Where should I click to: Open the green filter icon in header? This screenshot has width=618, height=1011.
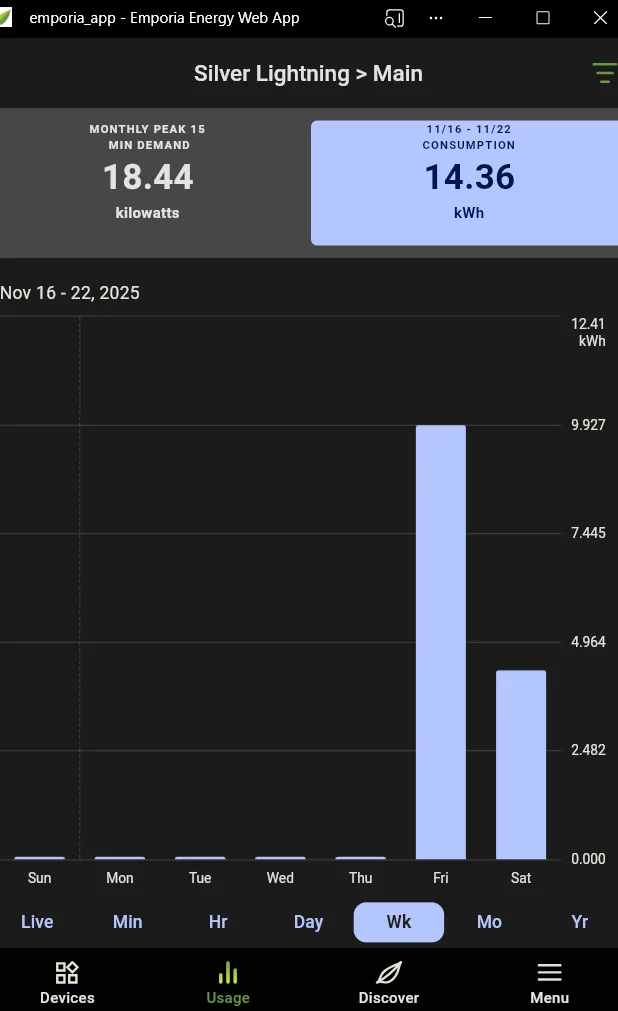point(603,73)
